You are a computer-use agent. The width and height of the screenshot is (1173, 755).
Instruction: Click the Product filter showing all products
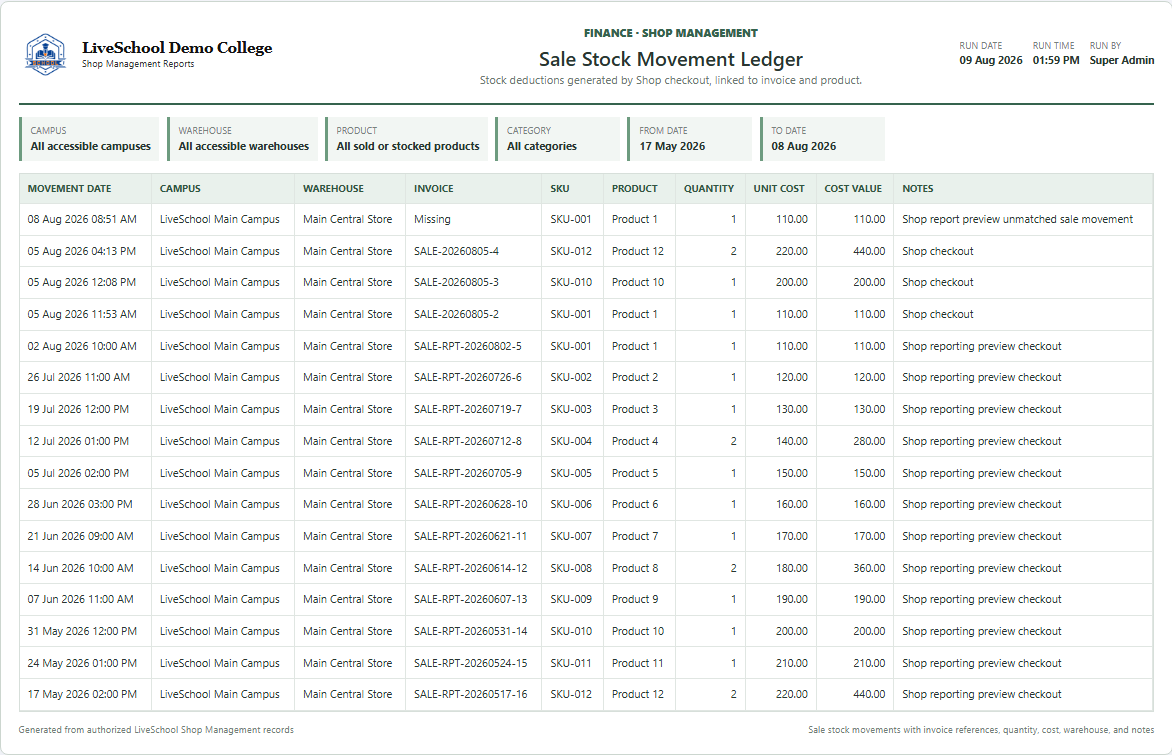click(406, 138)
